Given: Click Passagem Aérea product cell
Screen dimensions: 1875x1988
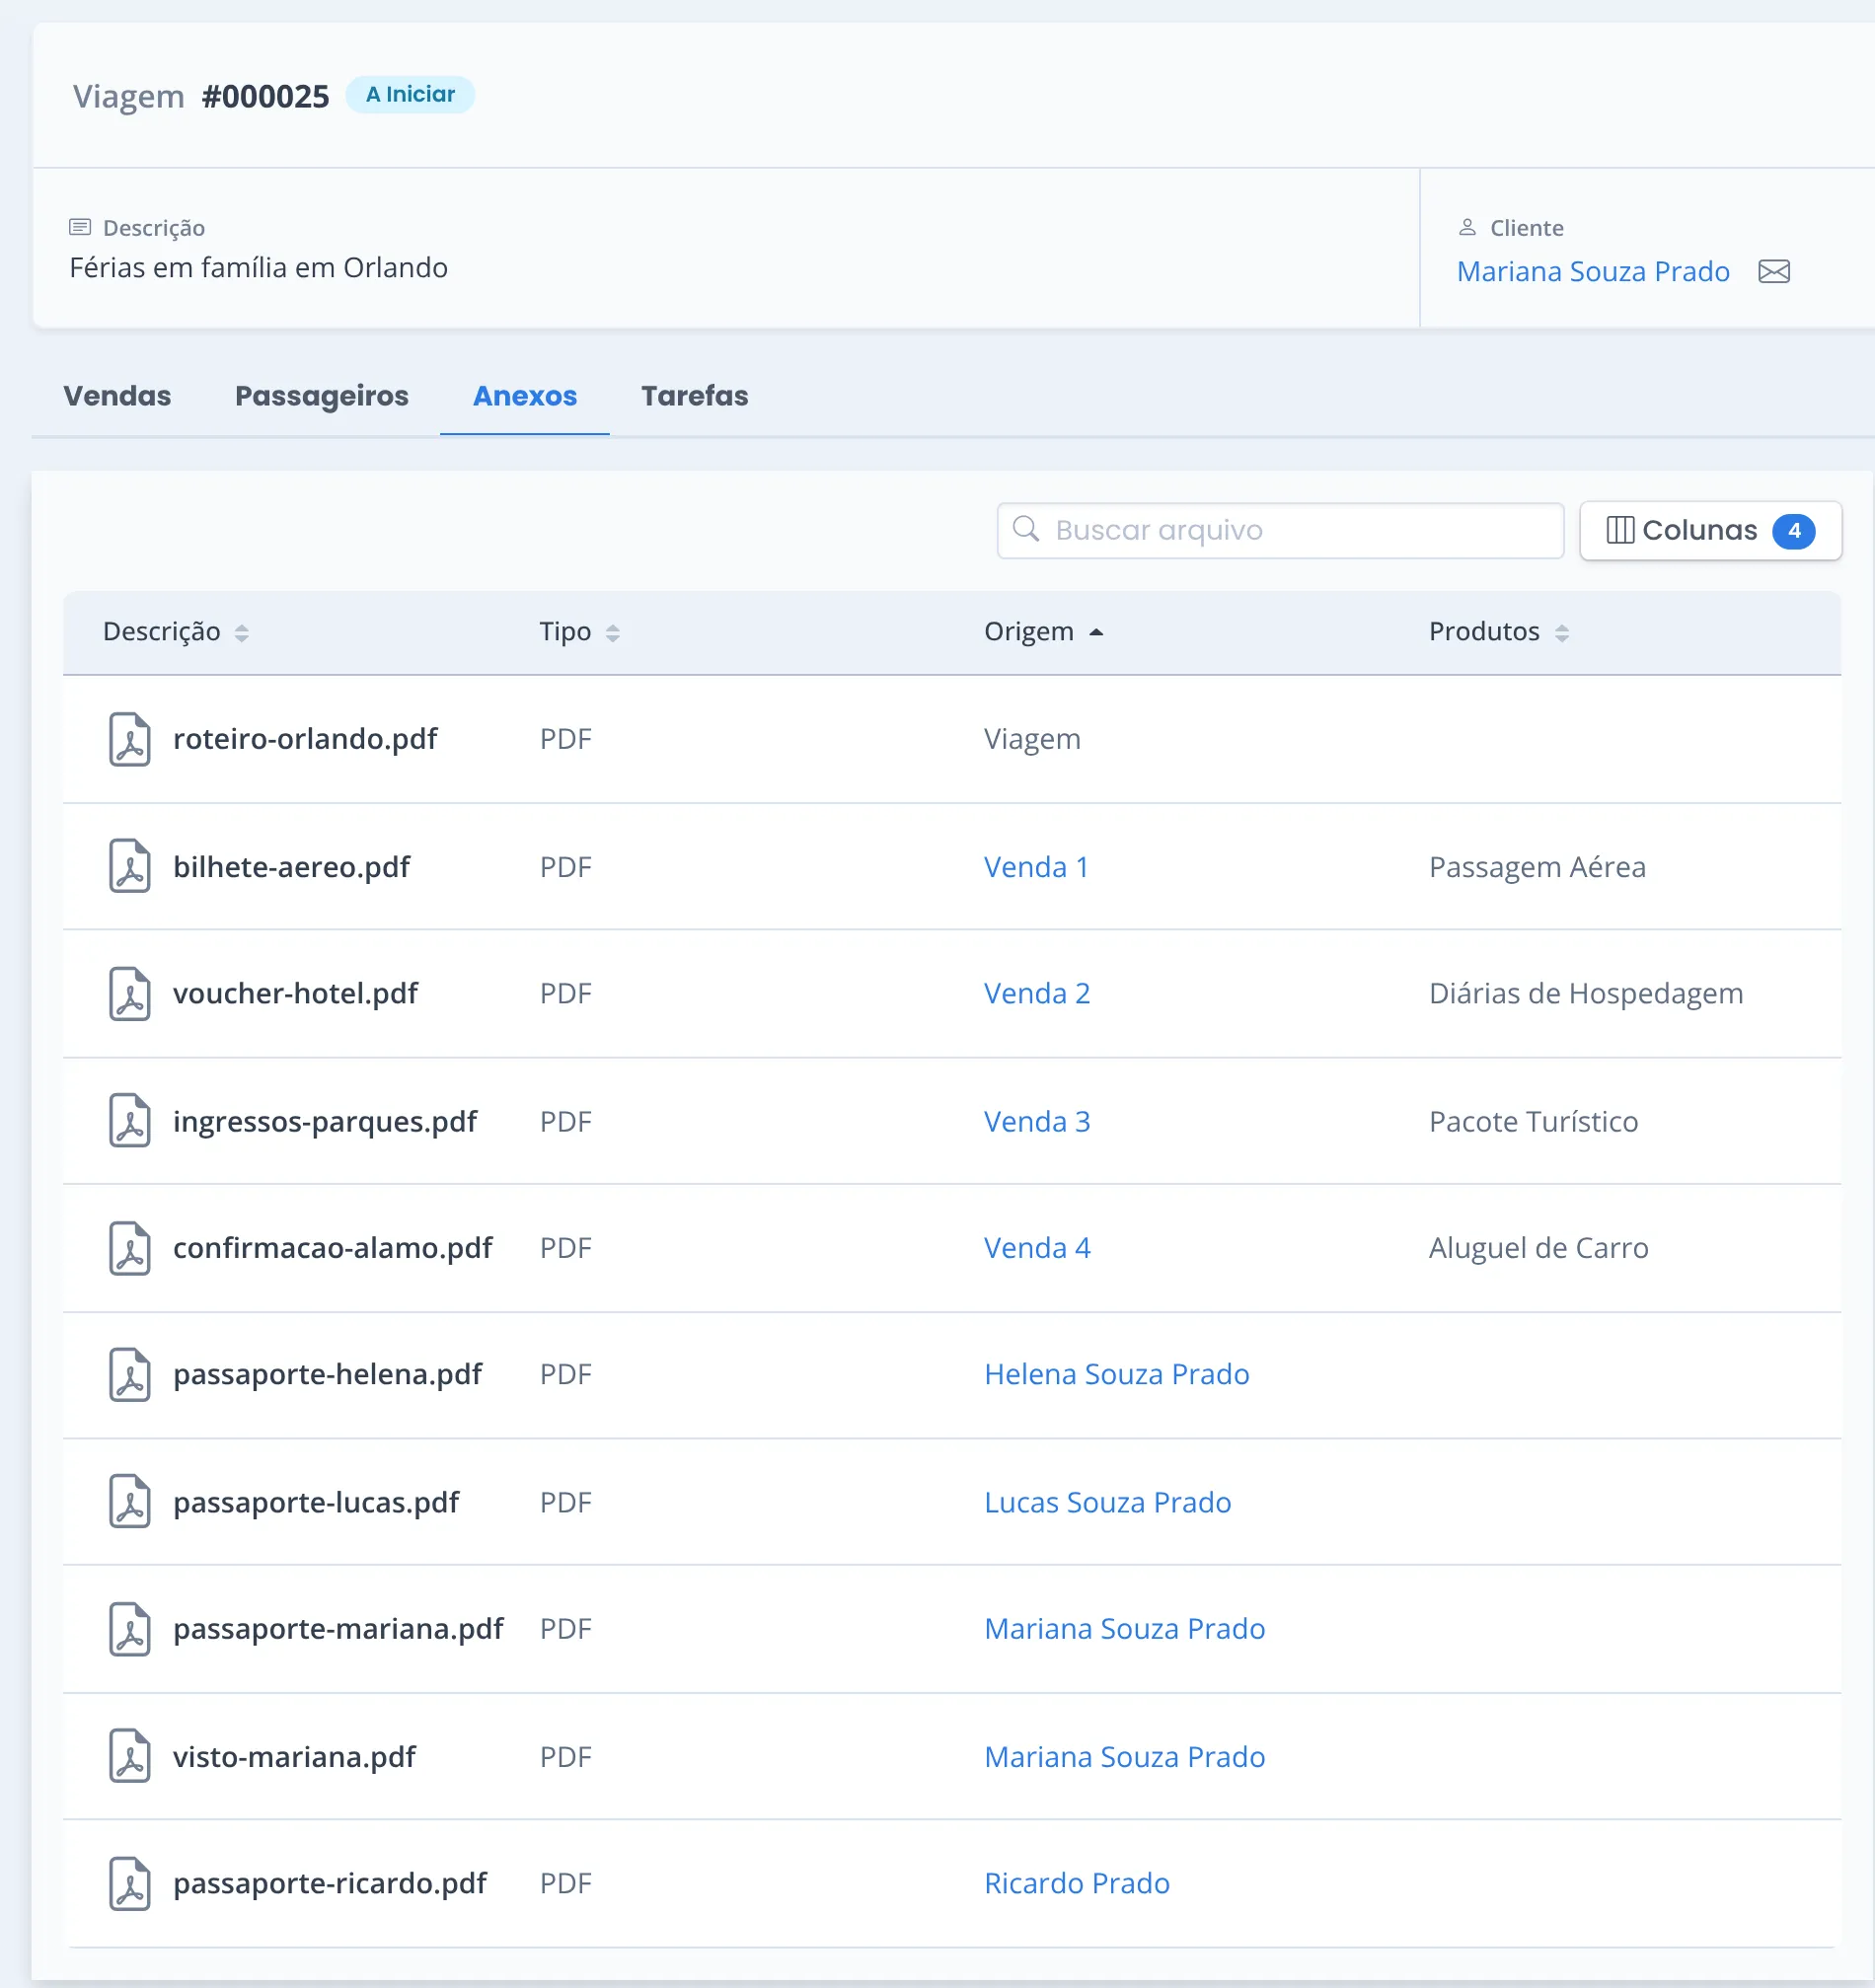Looking at the screenshot, I should [x=1537, y=867].
